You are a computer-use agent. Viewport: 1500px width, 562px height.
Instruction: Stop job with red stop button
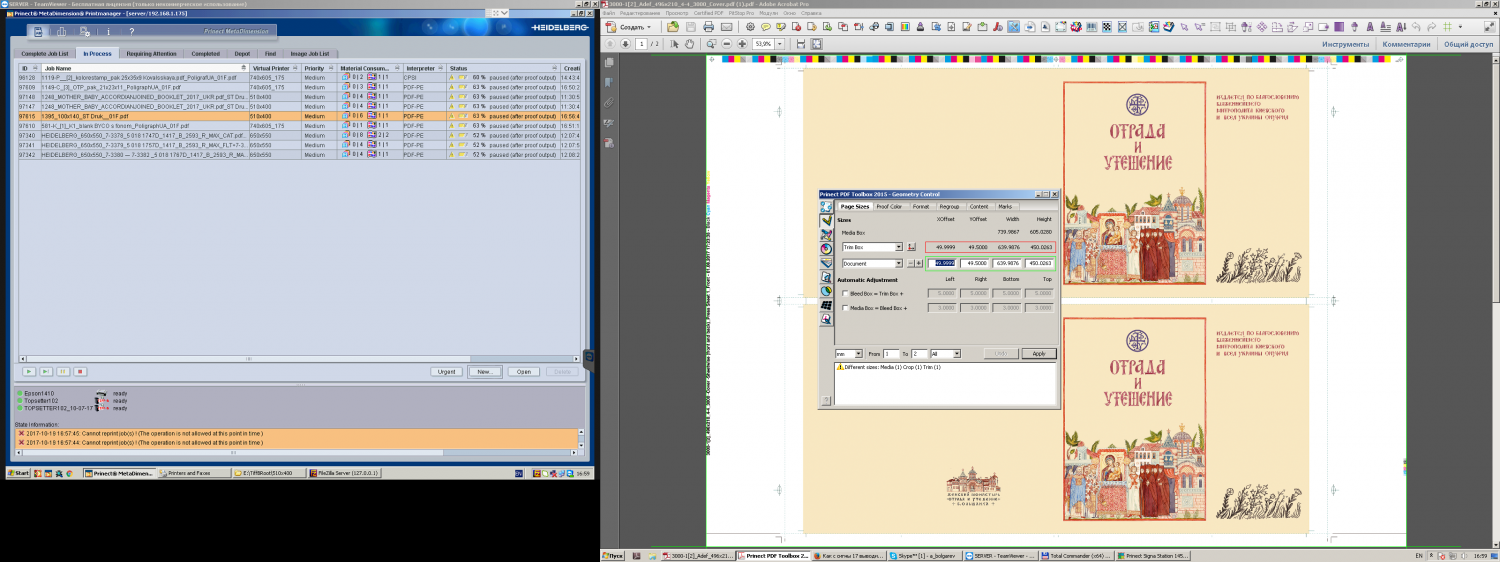[x=81, y=371]
